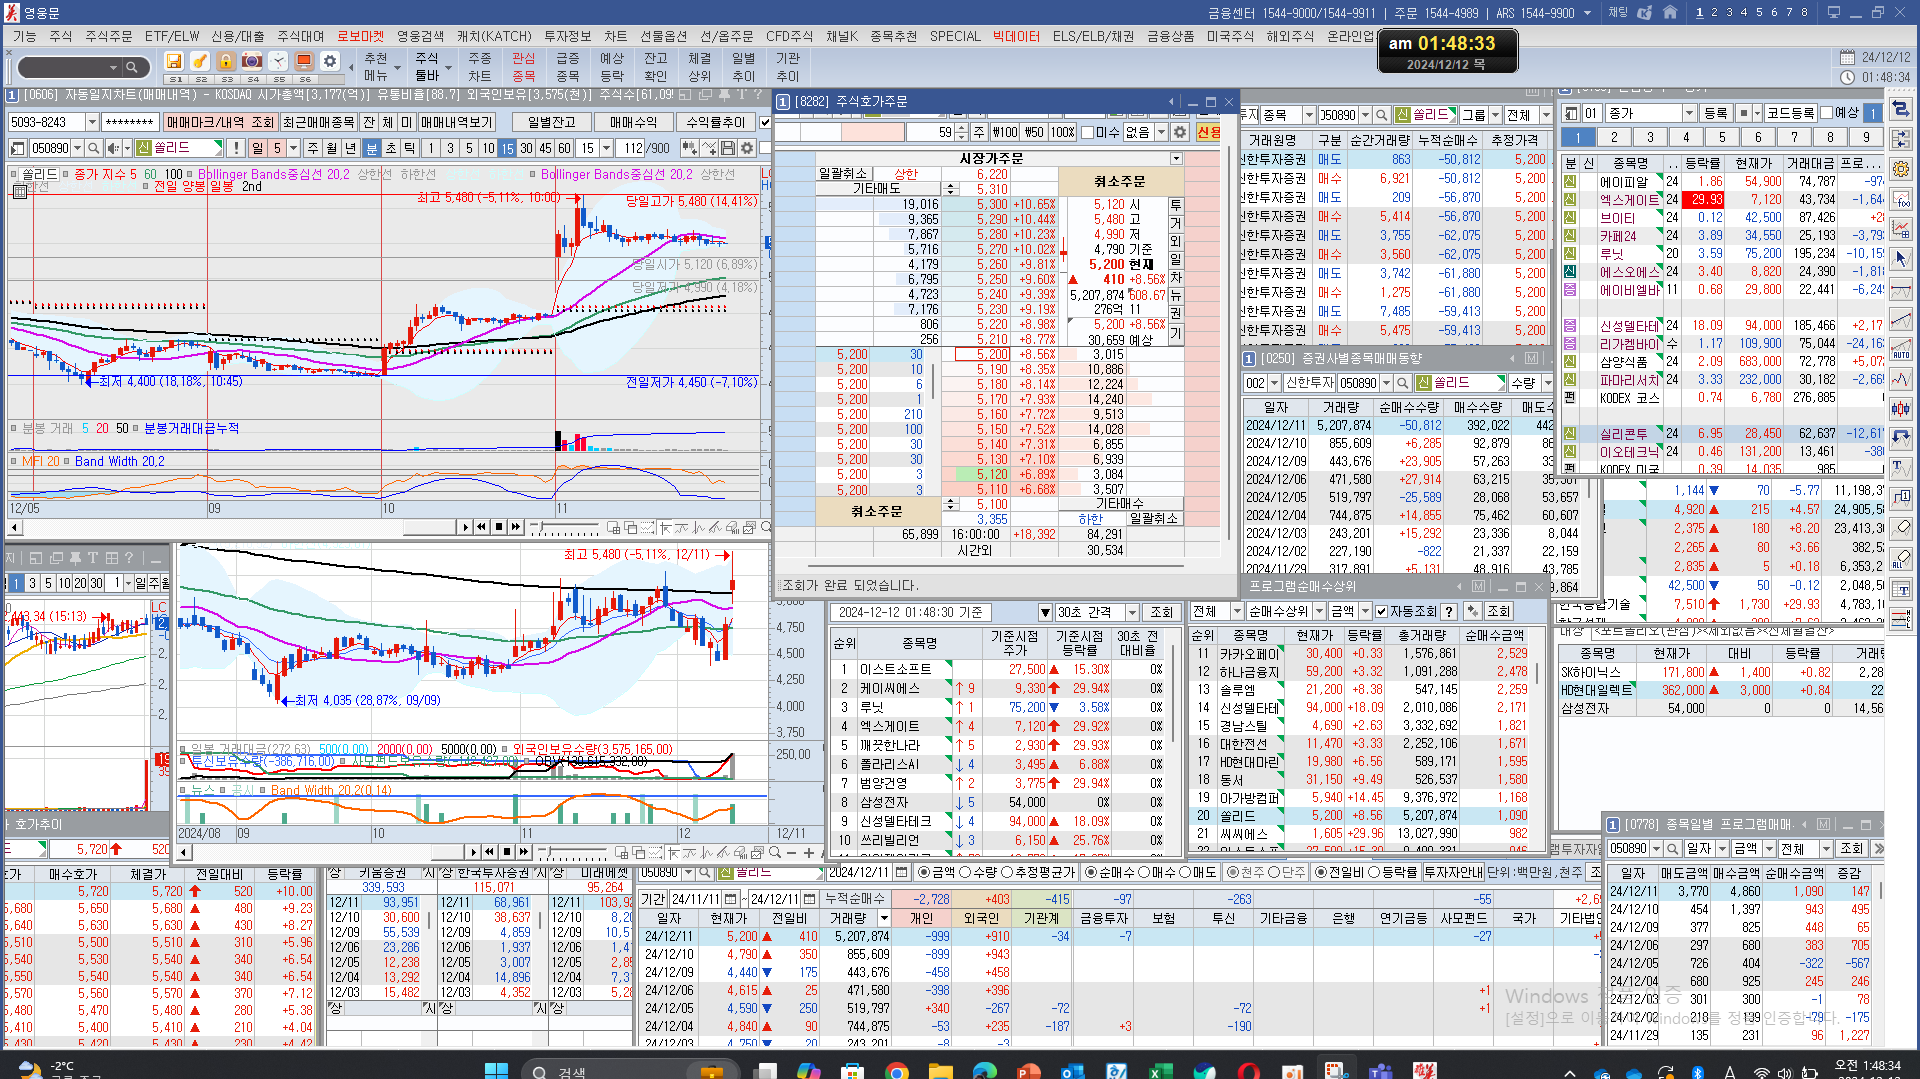
Task: Open order window settings gear icon next to 없음
Action: [x=1180, y=132]
